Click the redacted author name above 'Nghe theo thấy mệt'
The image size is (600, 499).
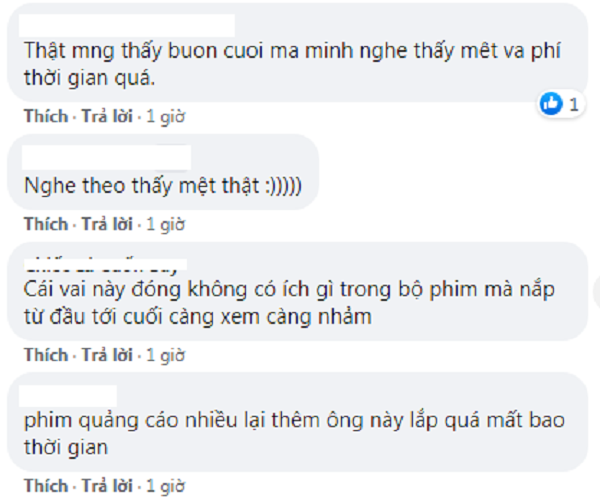coord(106,157)
